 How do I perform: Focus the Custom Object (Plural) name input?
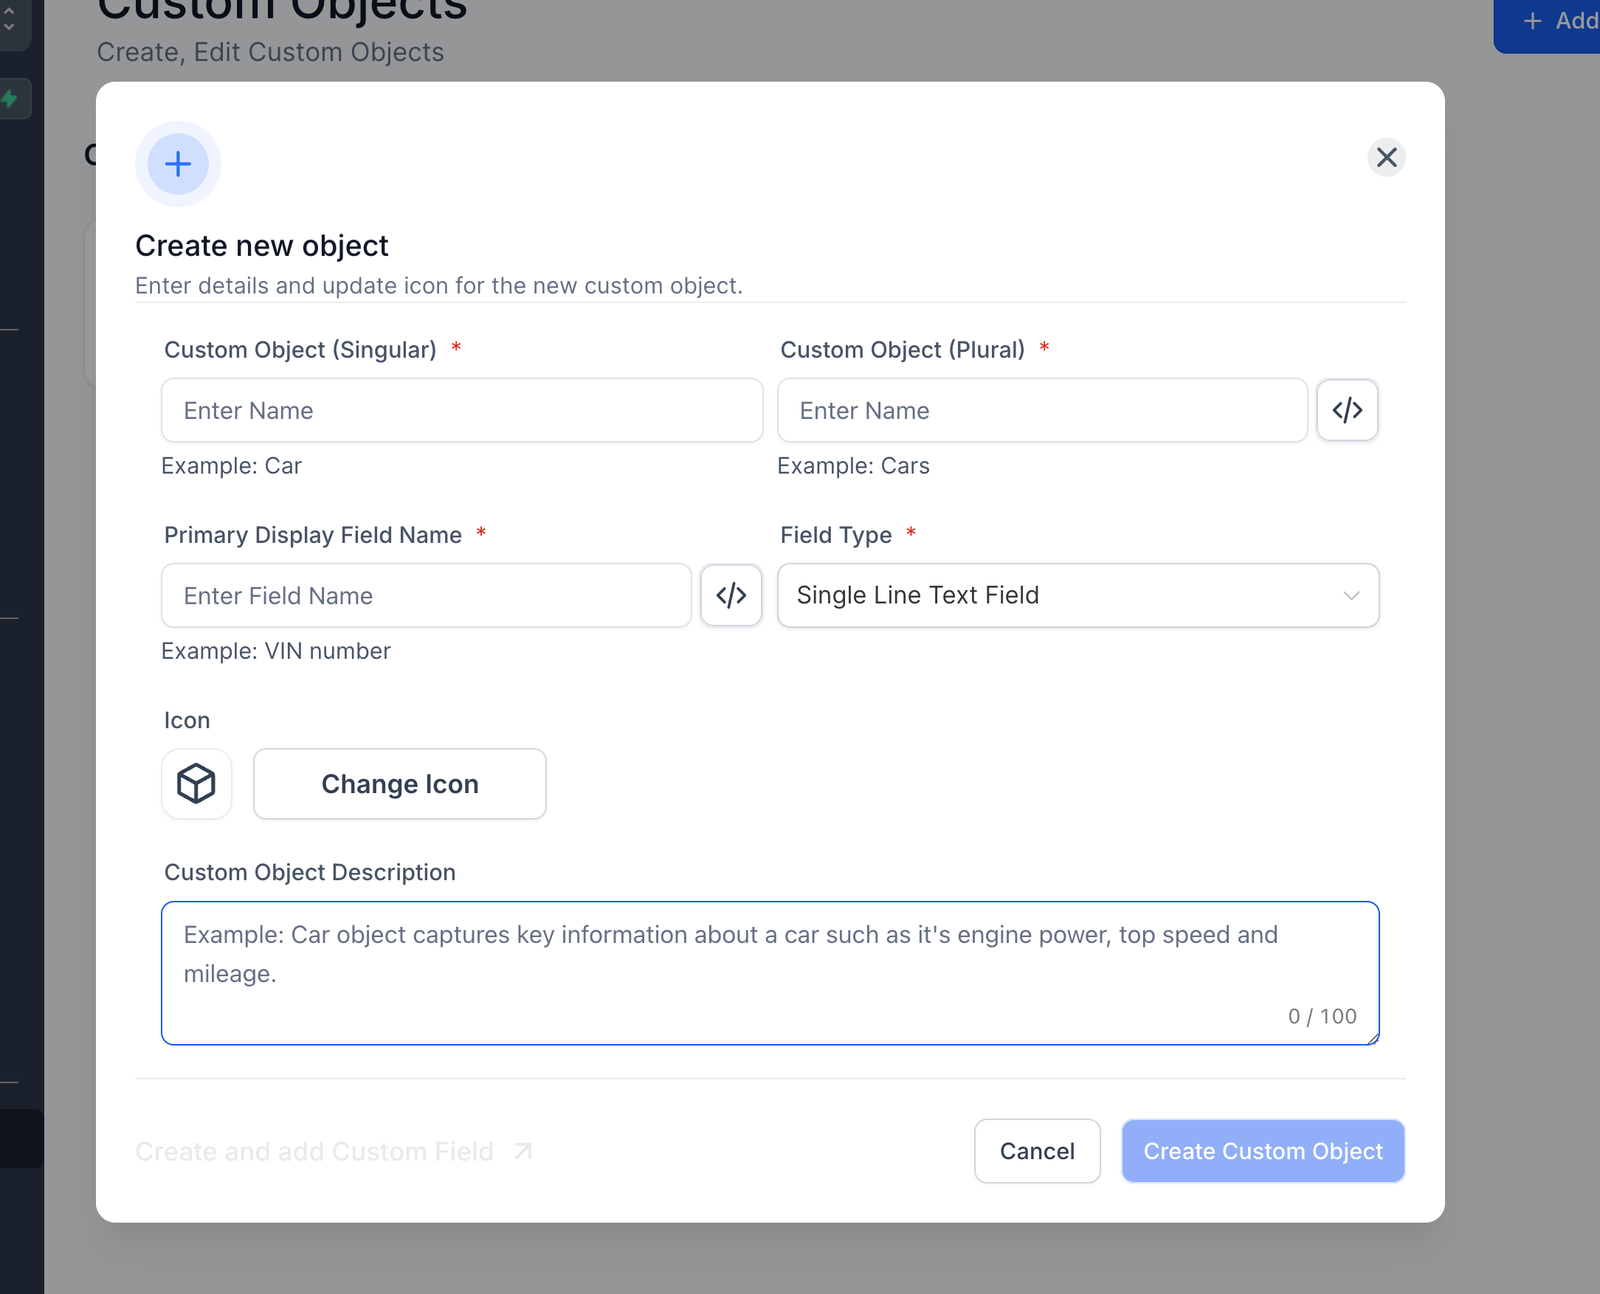coord(1041,410)
